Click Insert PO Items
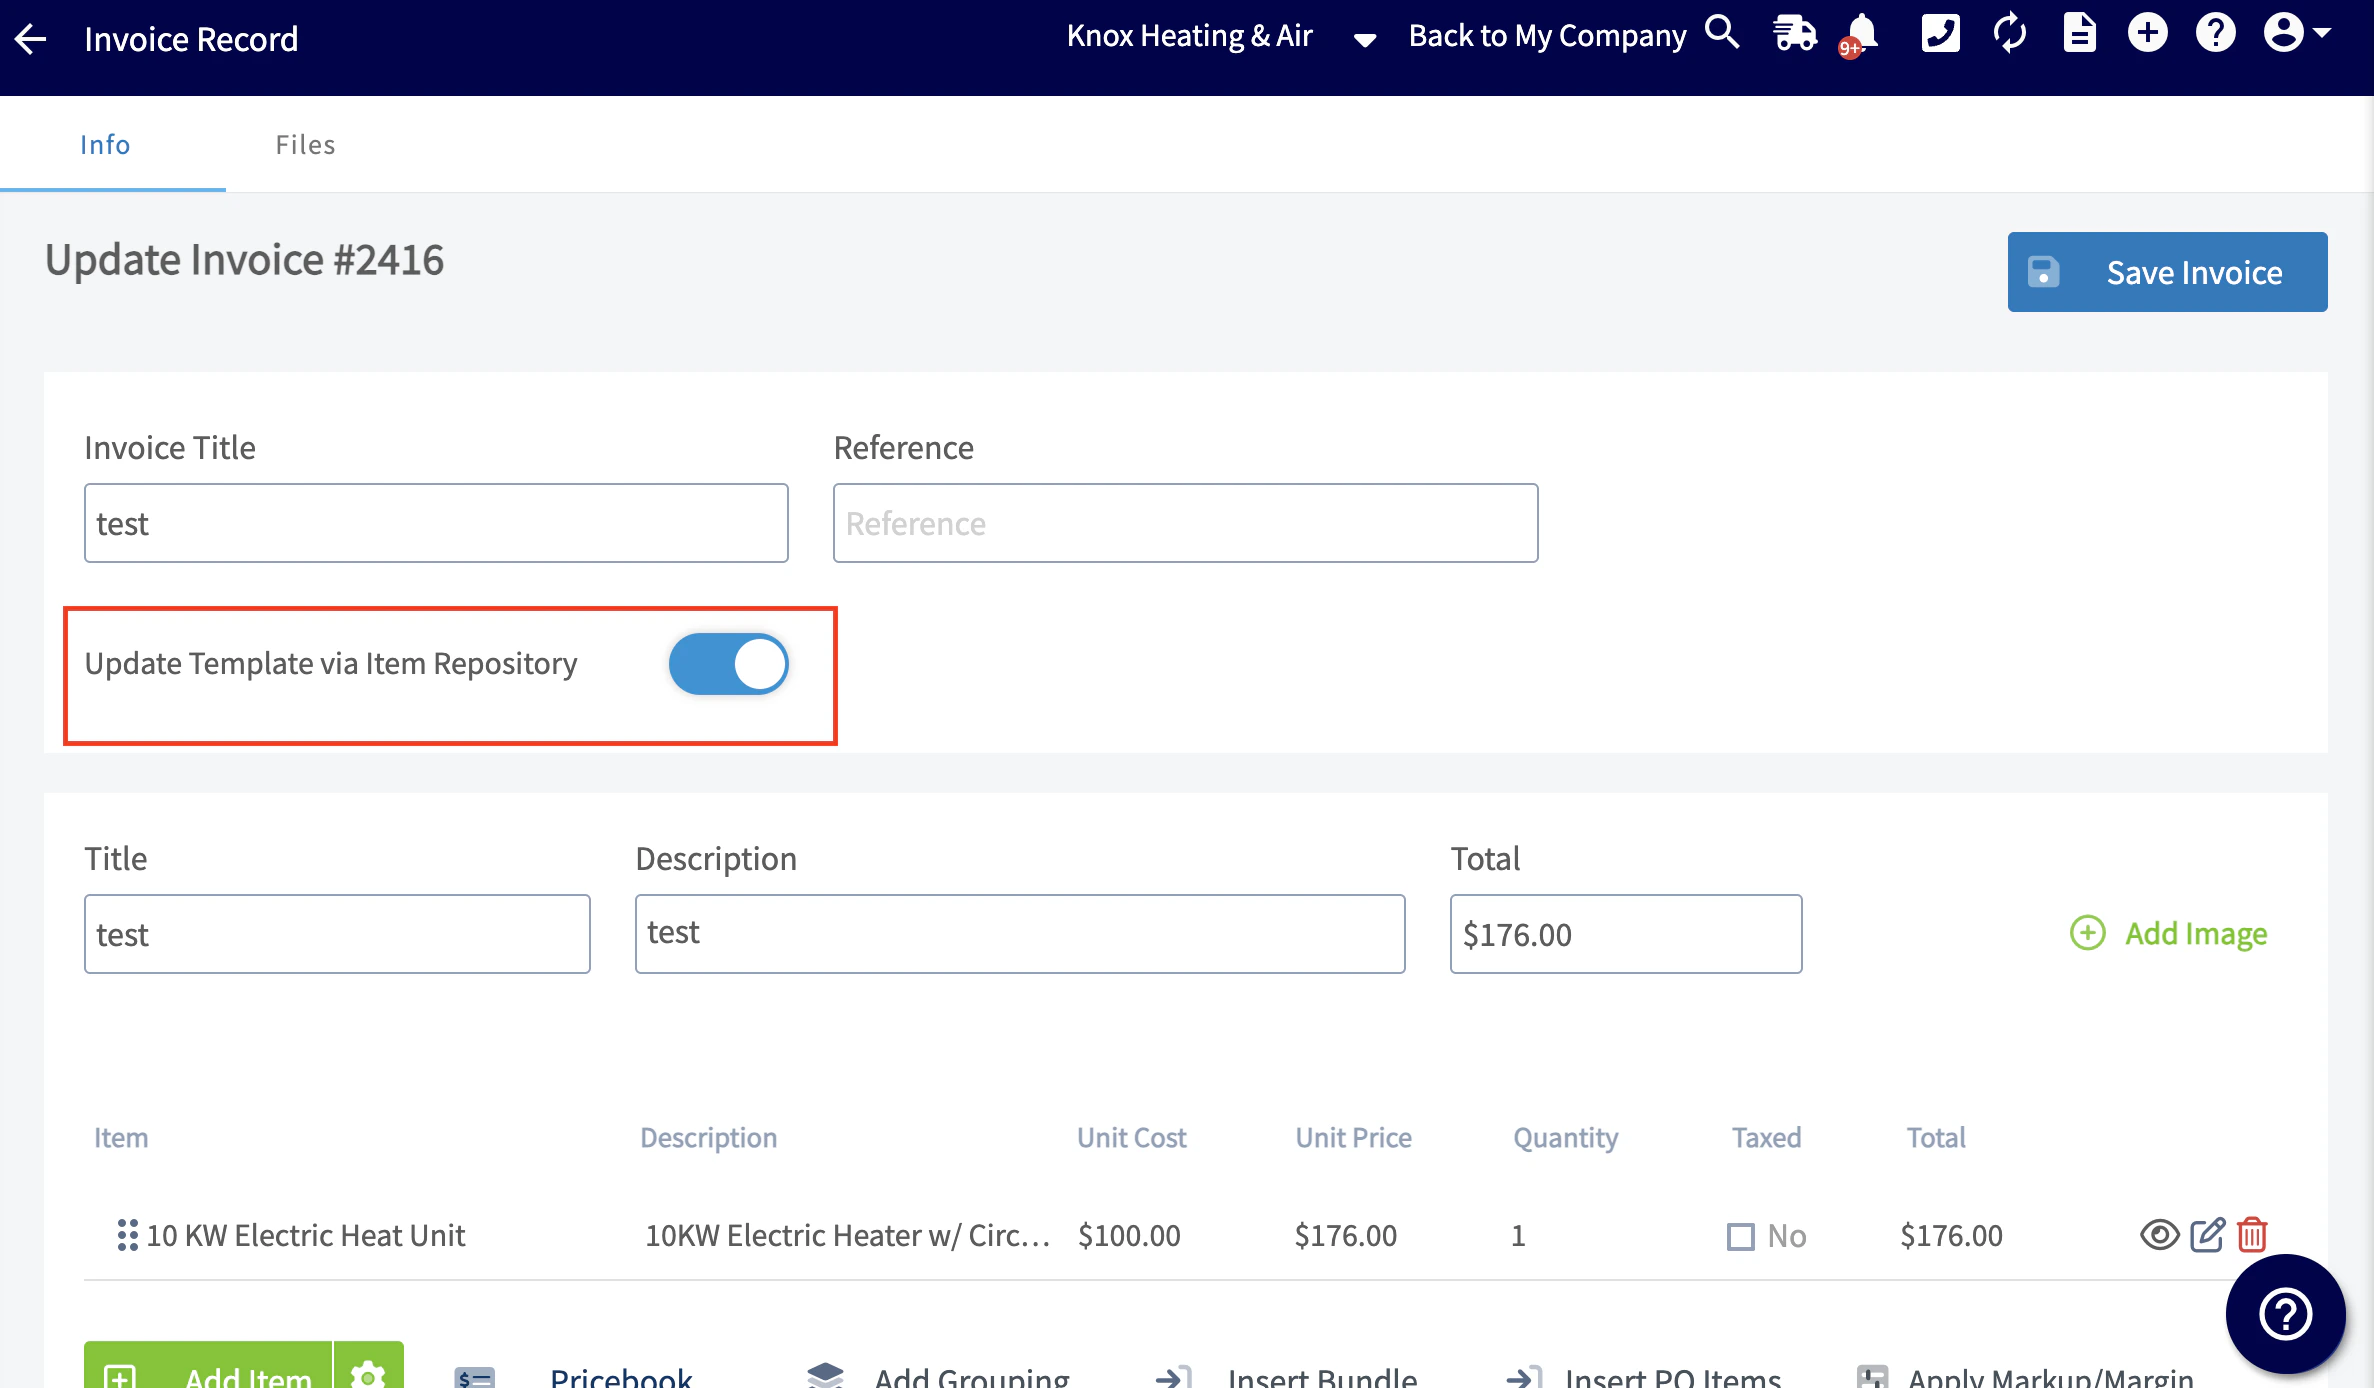The image size is (2374, 1388). tap(1643, 1377)
